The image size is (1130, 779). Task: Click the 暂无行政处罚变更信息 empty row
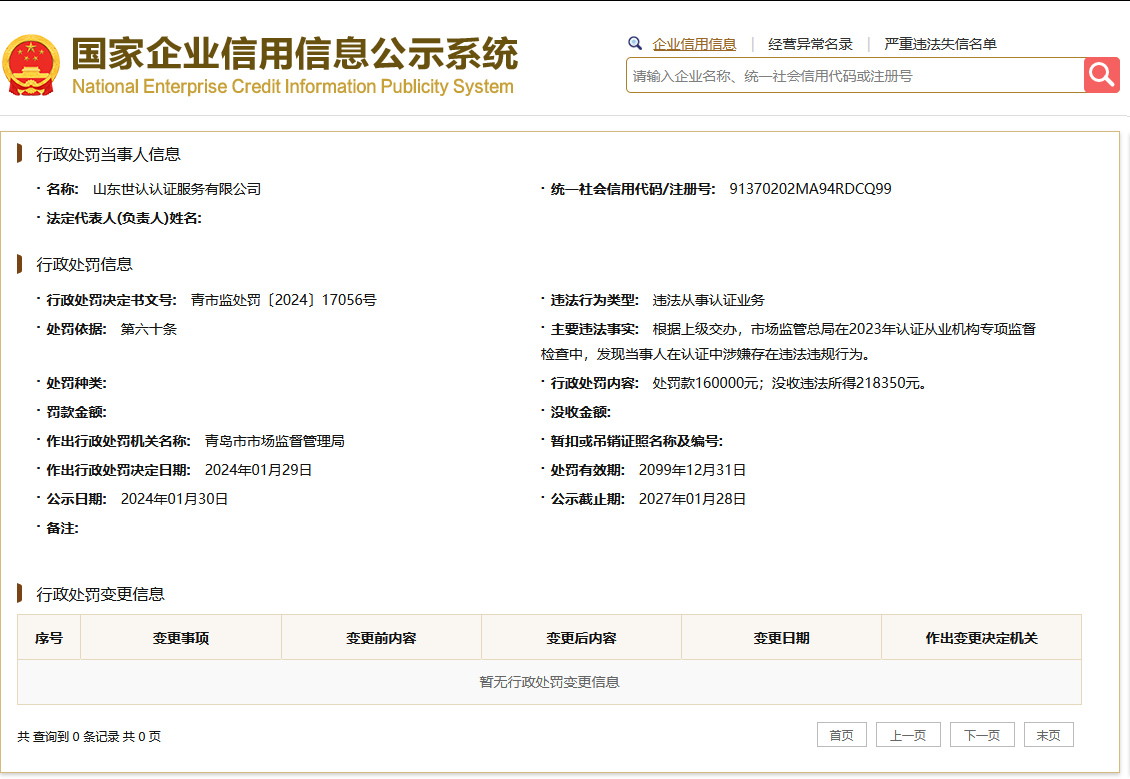point(549,682)
